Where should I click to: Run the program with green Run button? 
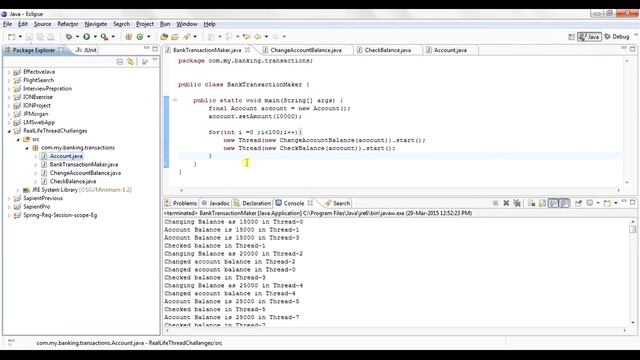pyautogui.click(x=87, y=37)
